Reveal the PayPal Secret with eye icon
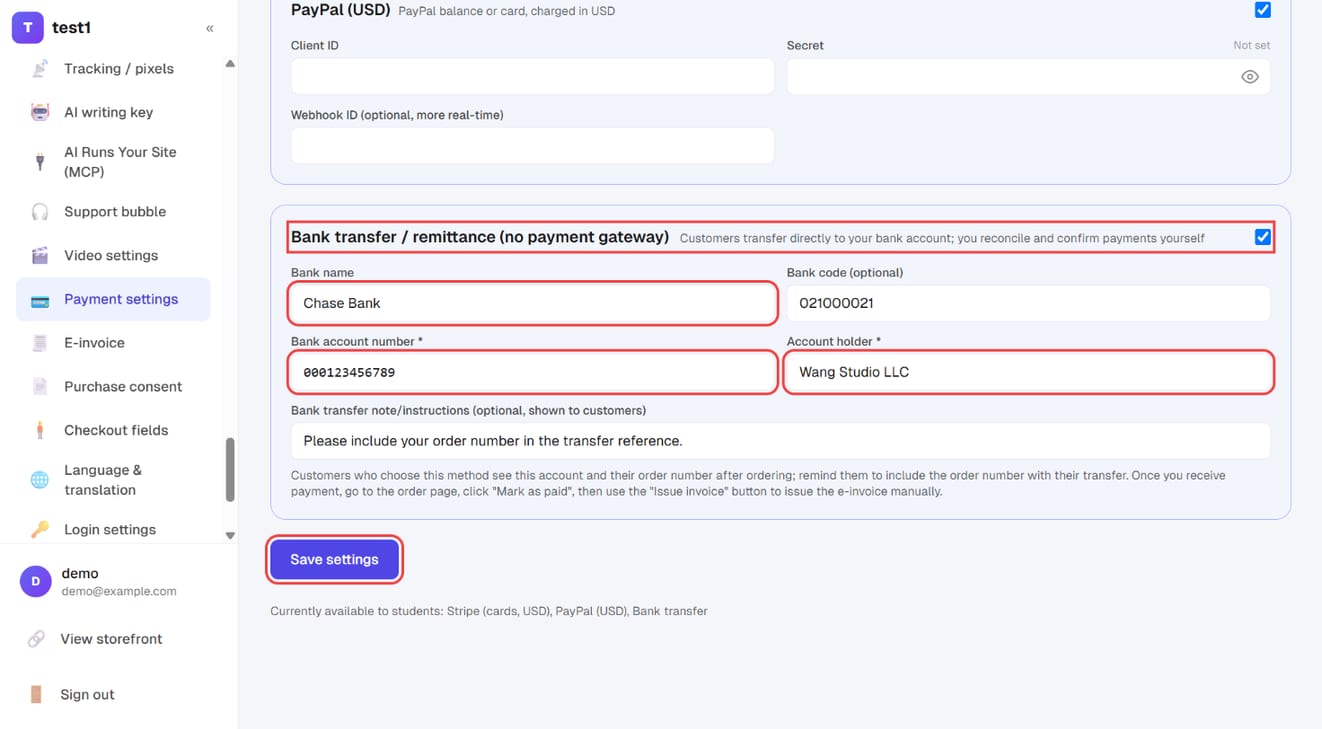 click(1250, 77)
